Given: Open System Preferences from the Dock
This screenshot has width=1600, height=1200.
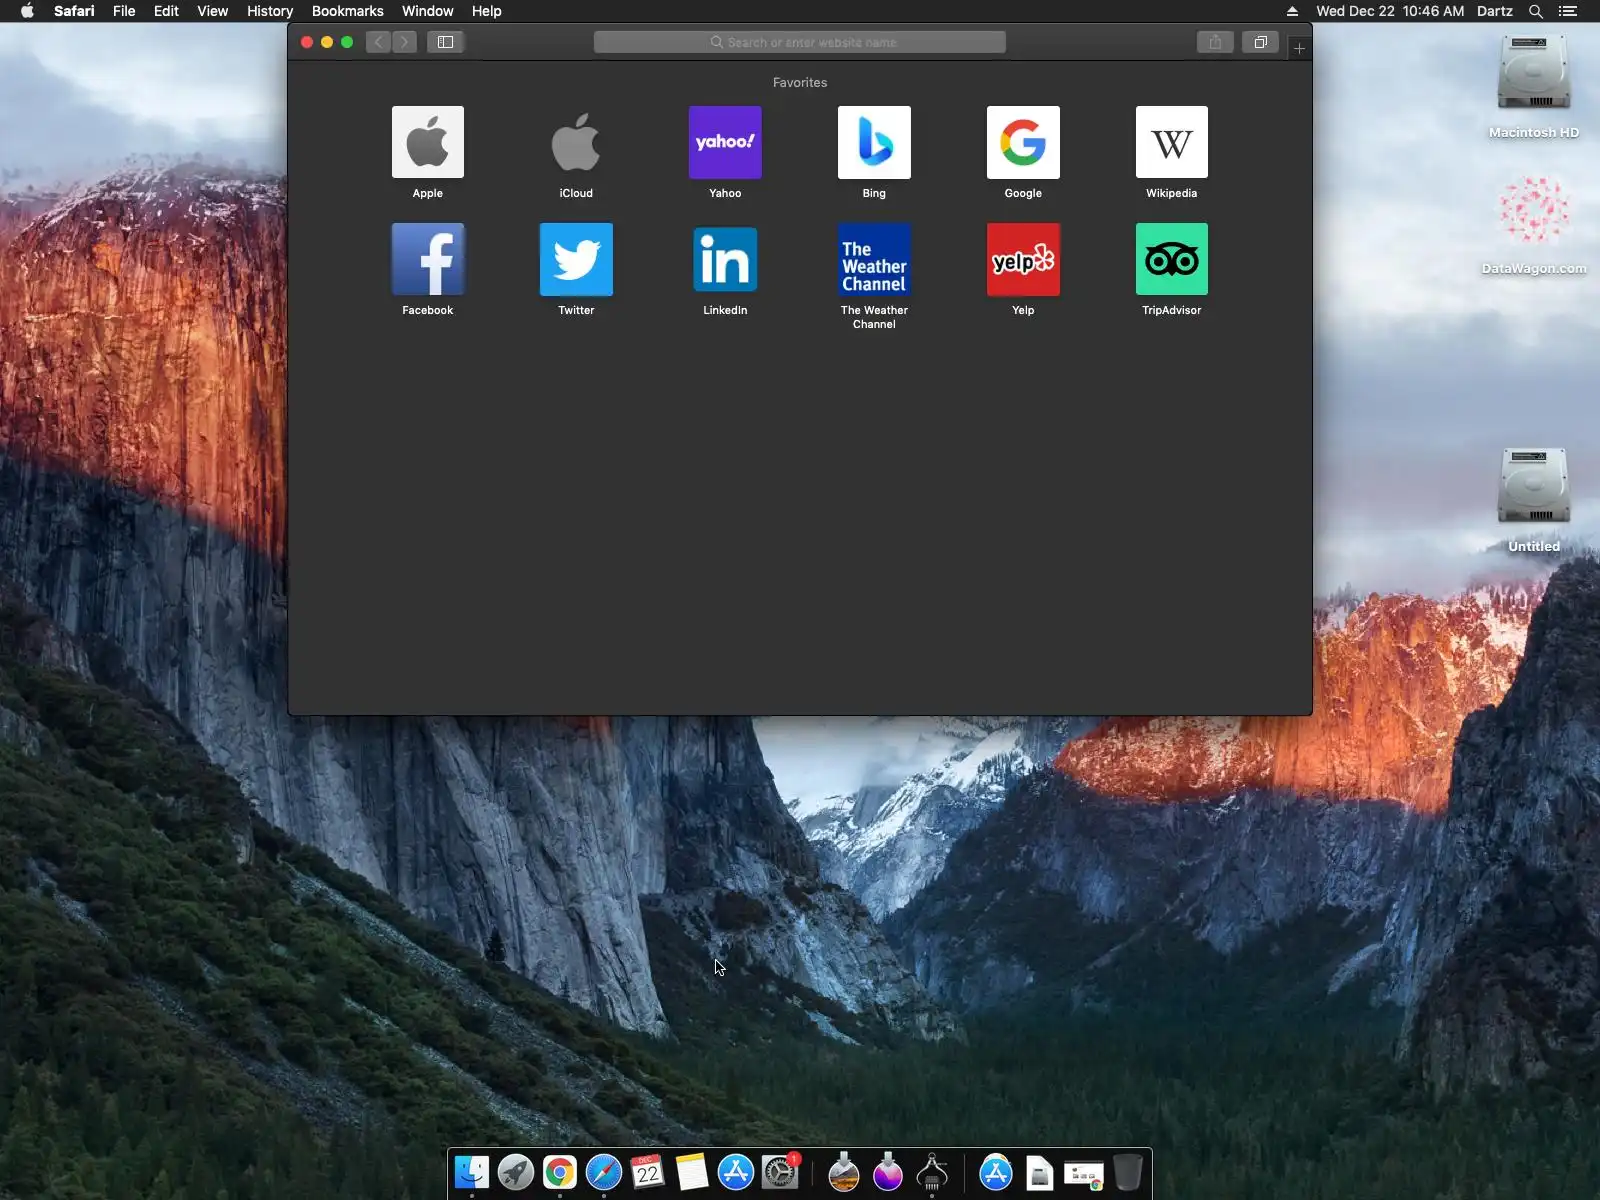Looking at the screenshot, I should click(x=780, y=1172).
